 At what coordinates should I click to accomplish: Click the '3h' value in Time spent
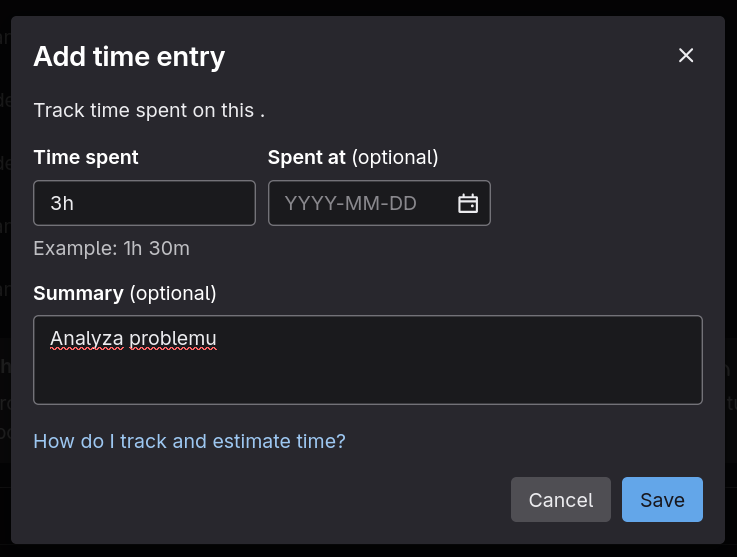(x=62, y=204)
